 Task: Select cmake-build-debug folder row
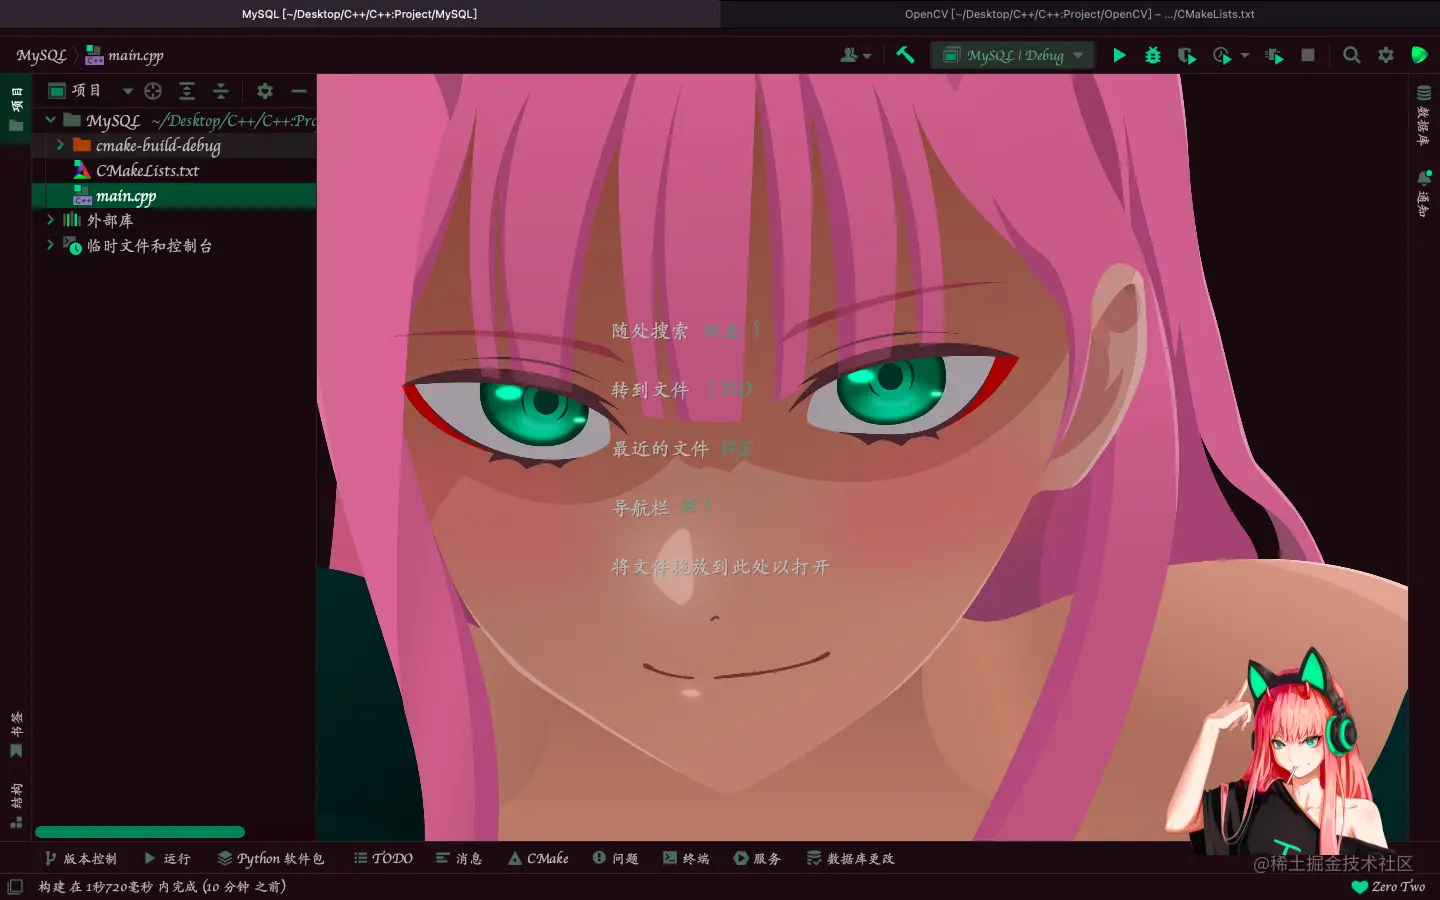174,145
